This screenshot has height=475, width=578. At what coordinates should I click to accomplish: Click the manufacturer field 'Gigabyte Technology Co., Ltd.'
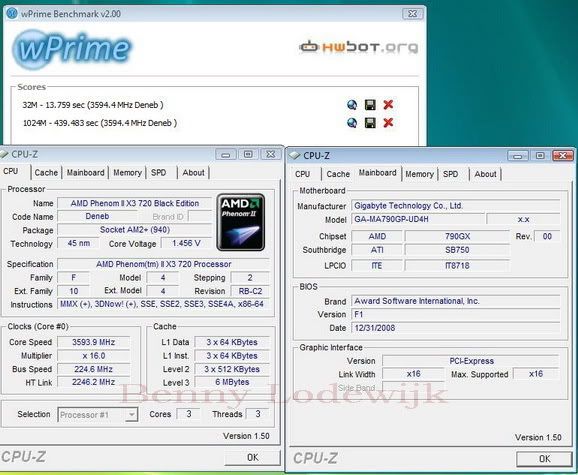[x=456, y=206]
